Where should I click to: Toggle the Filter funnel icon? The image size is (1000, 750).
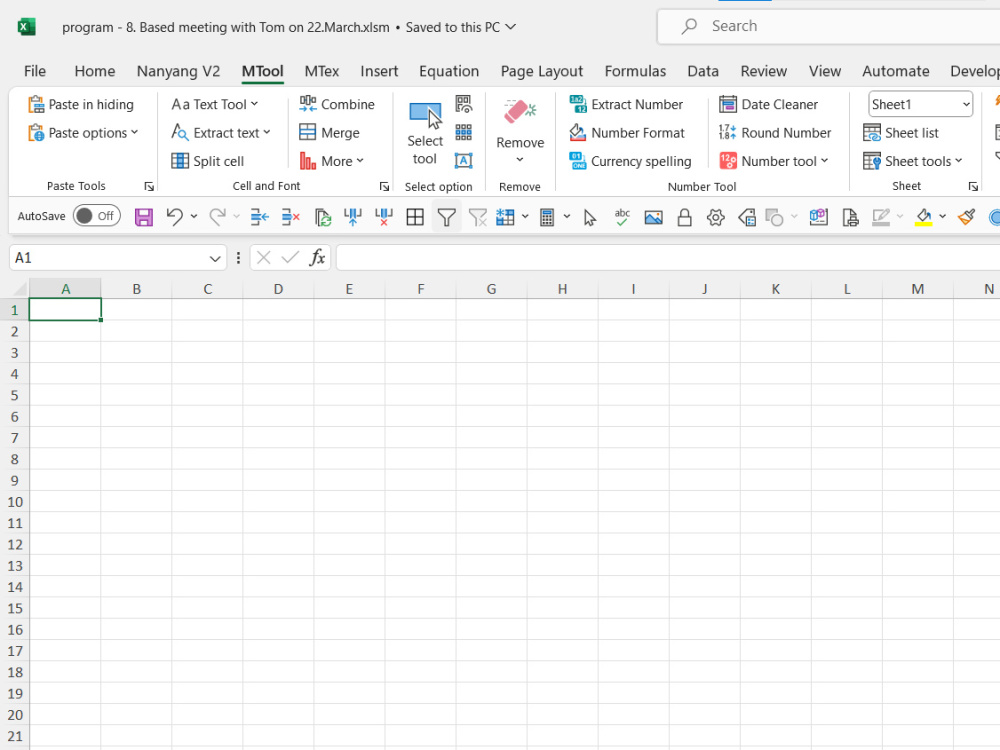(x=446, y=217)
